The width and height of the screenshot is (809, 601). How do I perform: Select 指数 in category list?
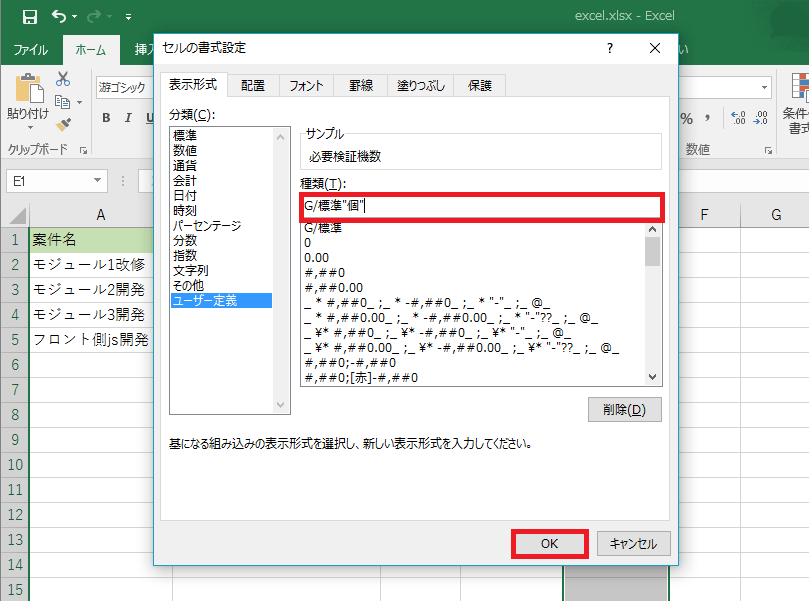tap(221, 255)
